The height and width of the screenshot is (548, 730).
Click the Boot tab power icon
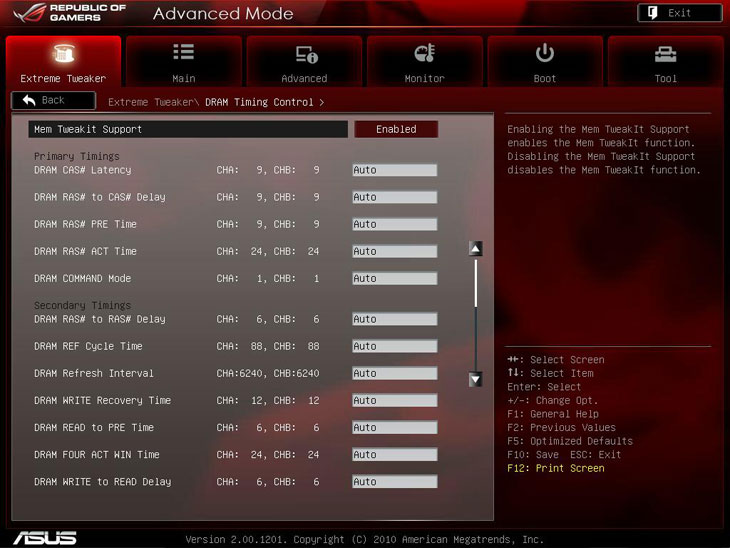[x=545, y=53]
